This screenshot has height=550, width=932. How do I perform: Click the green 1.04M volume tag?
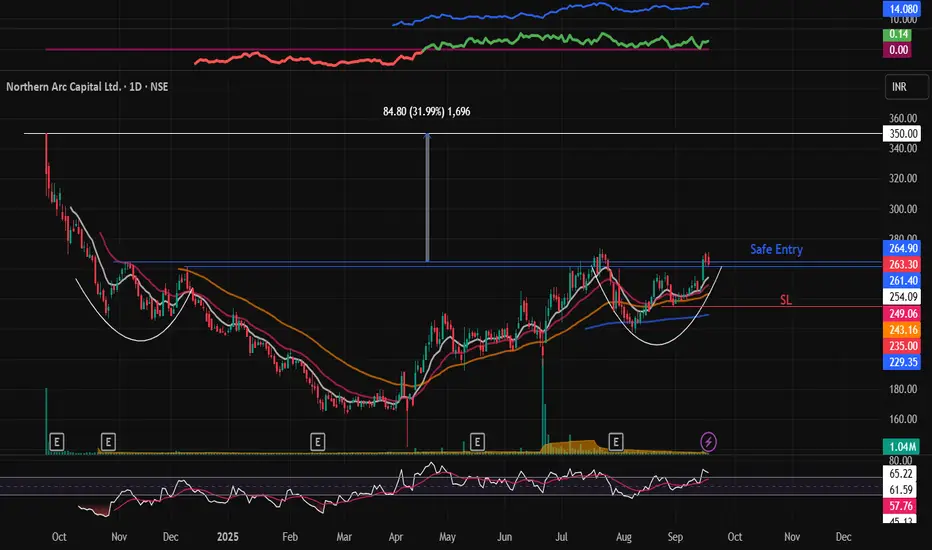click(902, 446)
